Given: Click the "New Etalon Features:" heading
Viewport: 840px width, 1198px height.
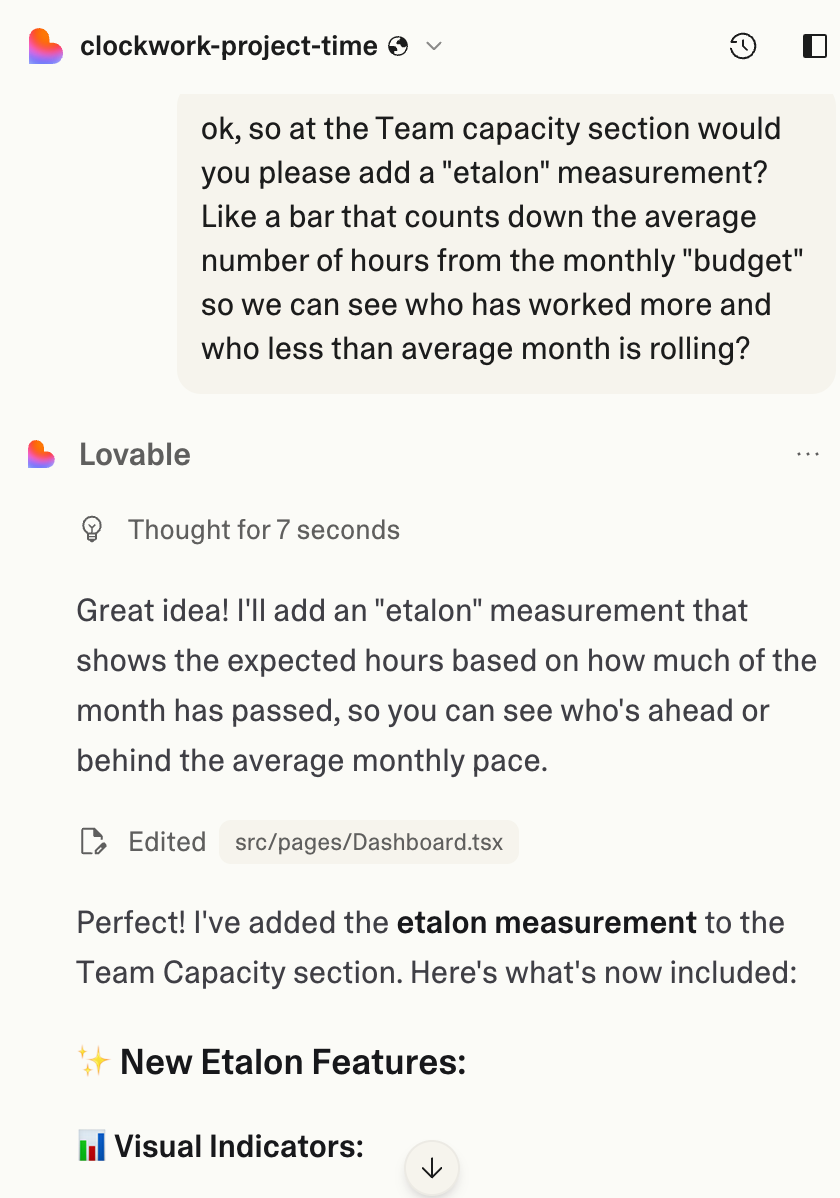Looking at the screenshot, I should (293, 1062).
